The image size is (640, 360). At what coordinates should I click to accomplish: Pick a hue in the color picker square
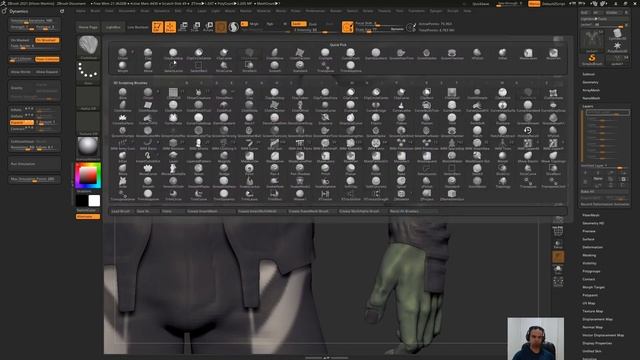pos(88,176)
